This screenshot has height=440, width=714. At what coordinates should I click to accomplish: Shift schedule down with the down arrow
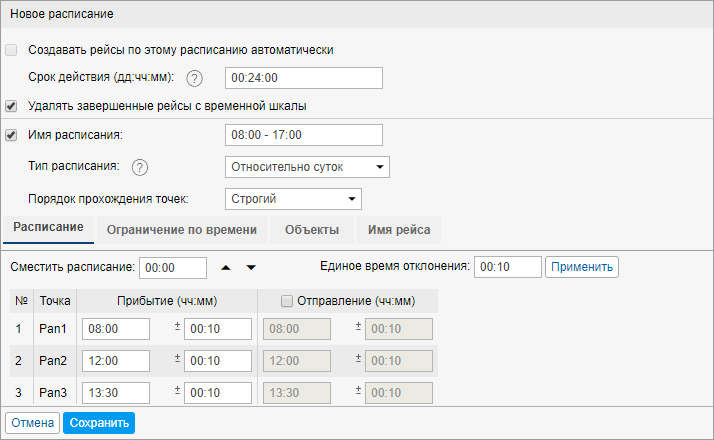point(251,267)
